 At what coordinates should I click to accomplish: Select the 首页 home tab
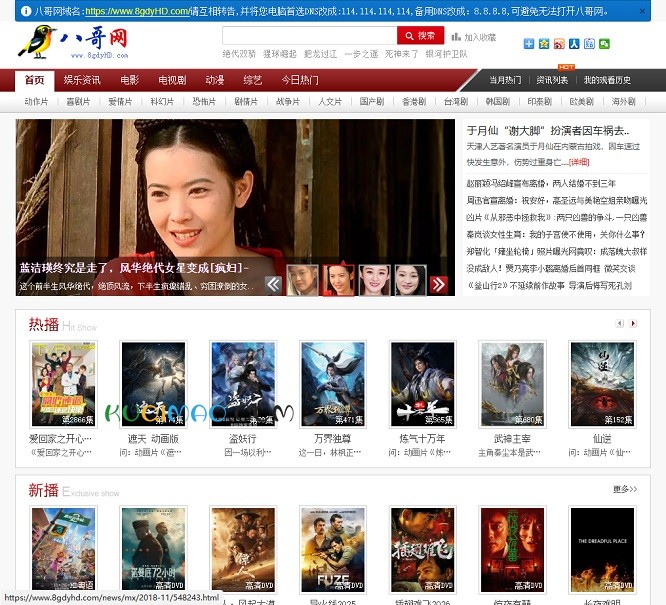pyautogui.click(x=34, y=80)
